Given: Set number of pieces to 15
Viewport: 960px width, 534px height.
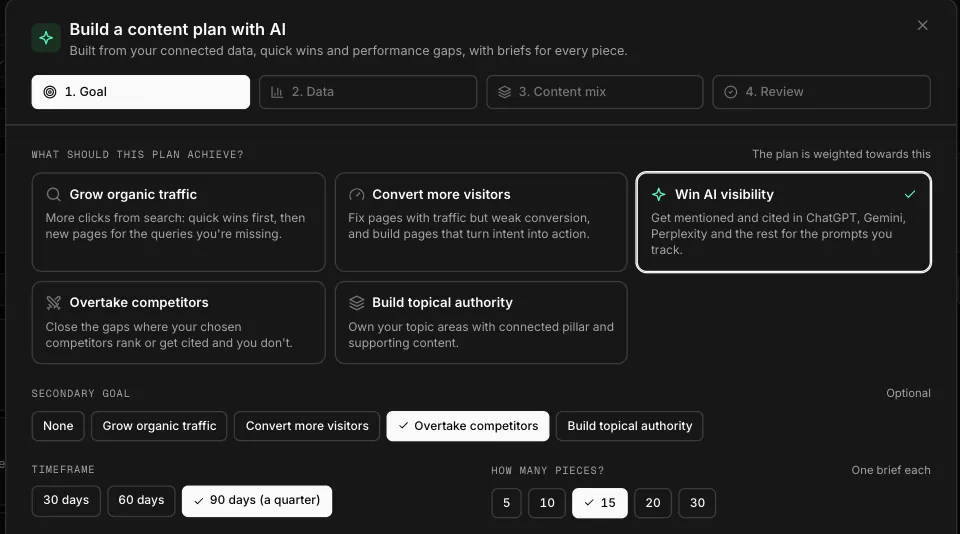Looking at the screenshot, I should (x=600, y=503).
